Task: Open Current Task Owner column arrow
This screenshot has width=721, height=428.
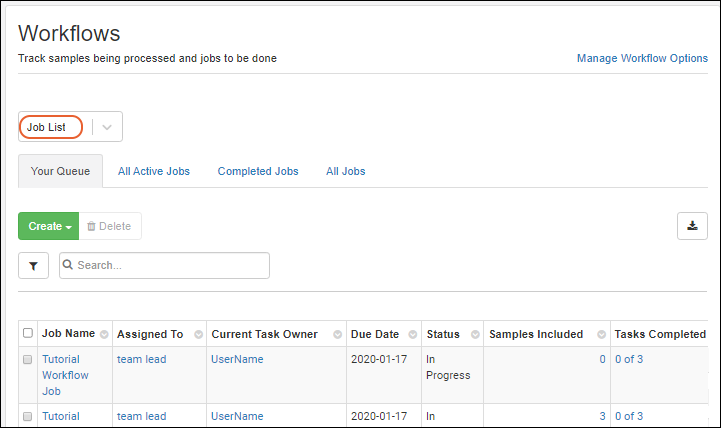Action: pyautogui.click(x=337, y=334)
